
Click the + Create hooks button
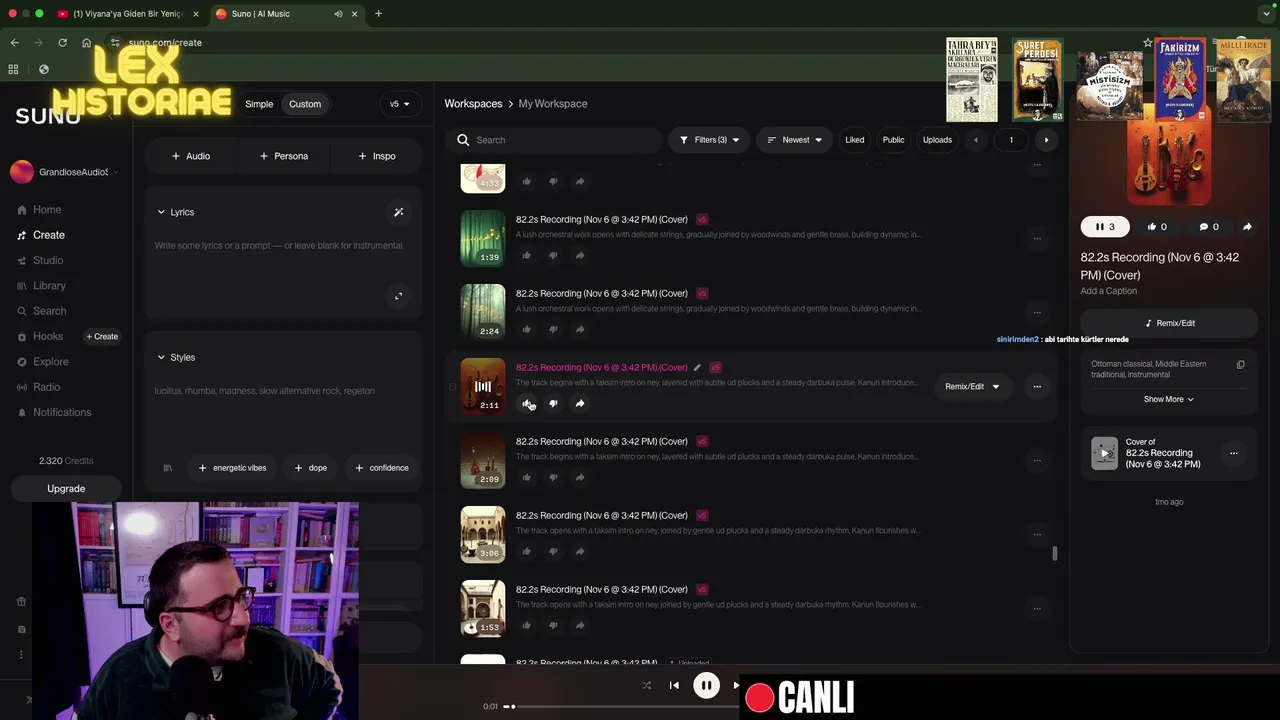click(x=102, y=336)
